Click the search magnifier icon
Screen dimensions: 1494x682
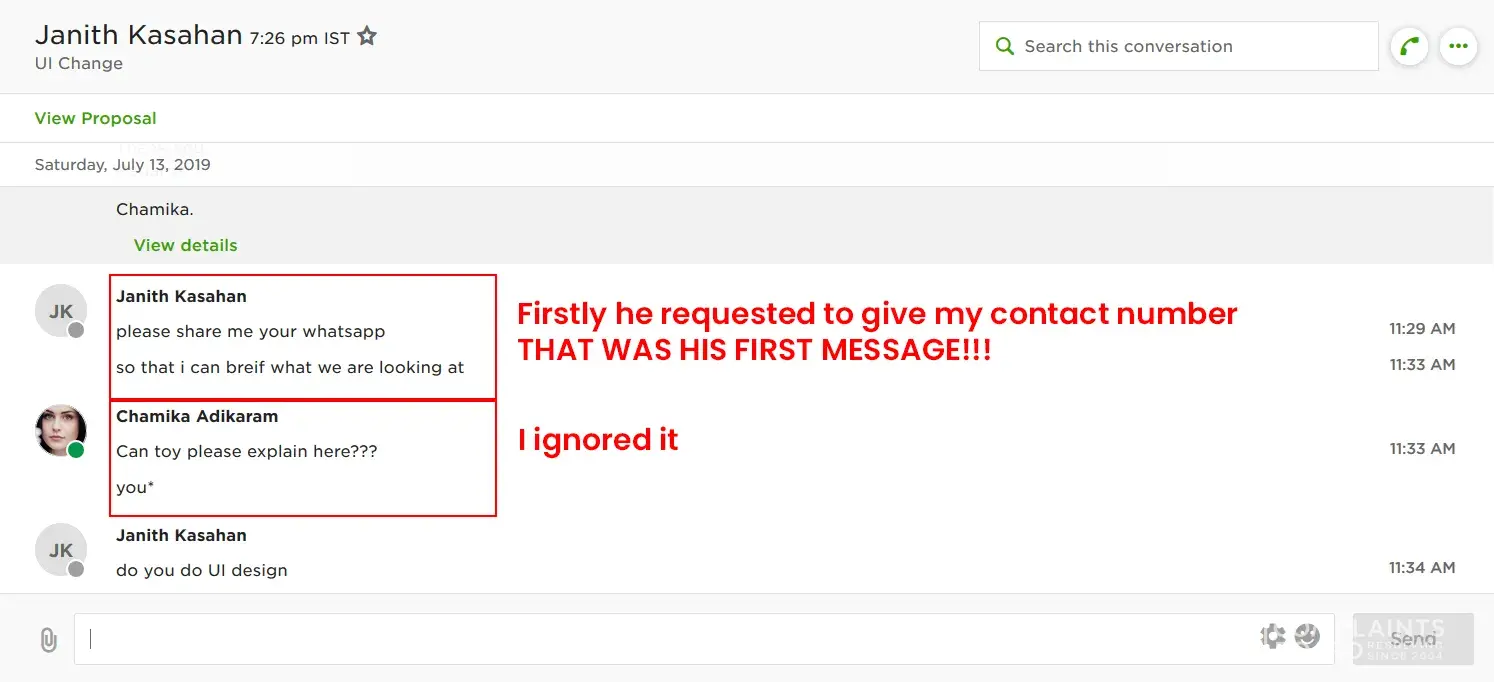[x=1004, y=46]
